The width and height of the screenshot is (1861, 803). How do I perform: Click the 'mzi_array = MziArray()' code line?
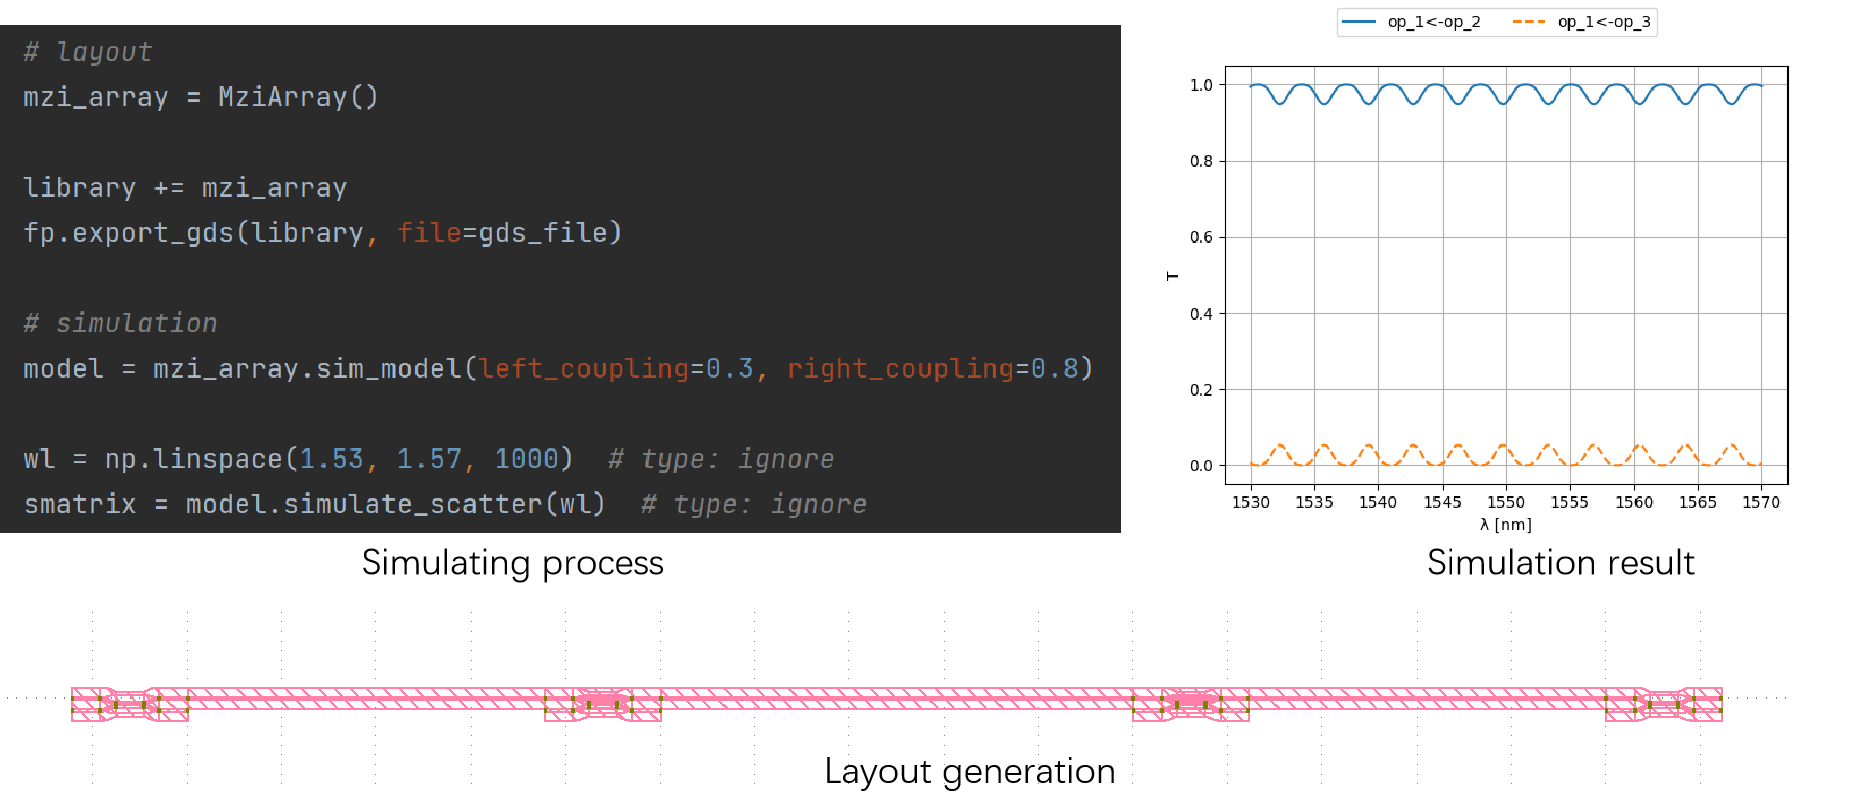click(x=201, y=97)
